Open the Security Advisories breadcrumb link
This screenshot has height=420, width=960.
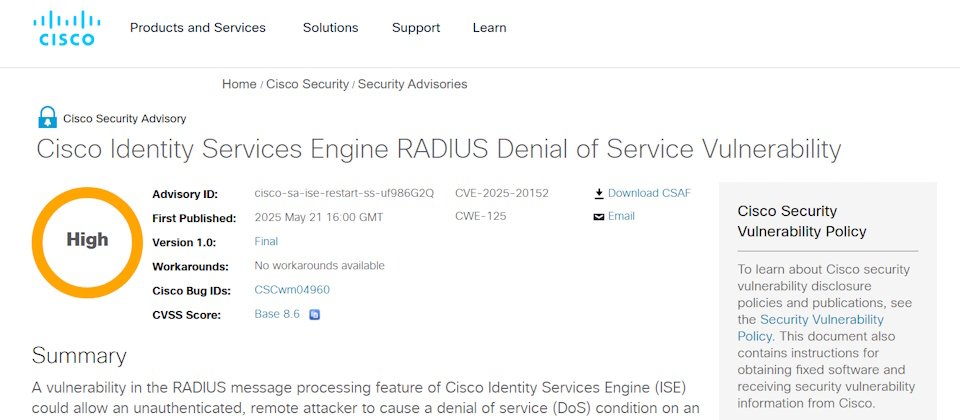click(413, 84)
